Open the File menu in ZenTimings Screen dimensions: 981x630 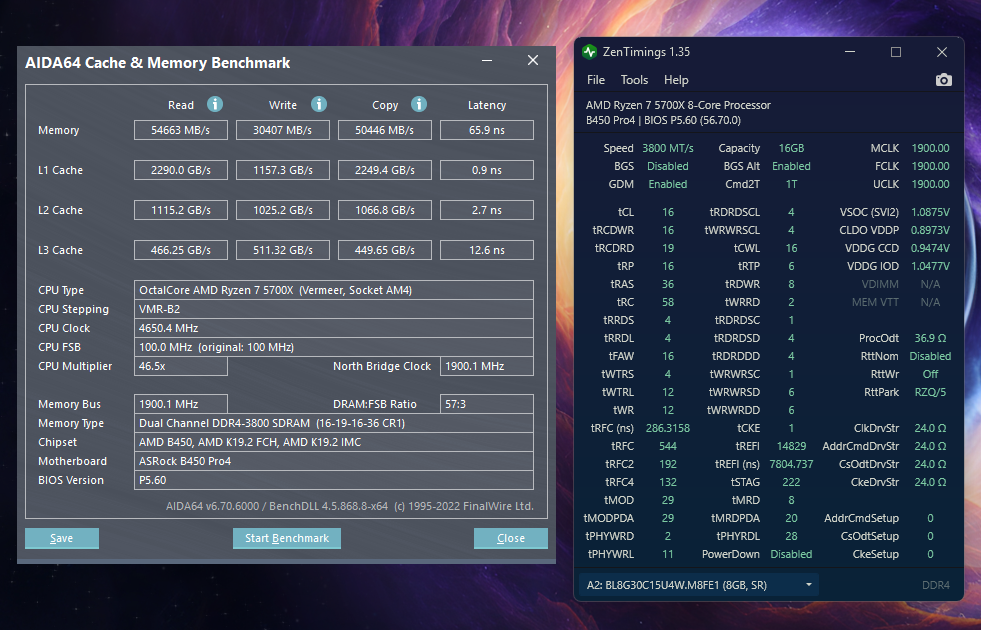click(x=596, y=80)
